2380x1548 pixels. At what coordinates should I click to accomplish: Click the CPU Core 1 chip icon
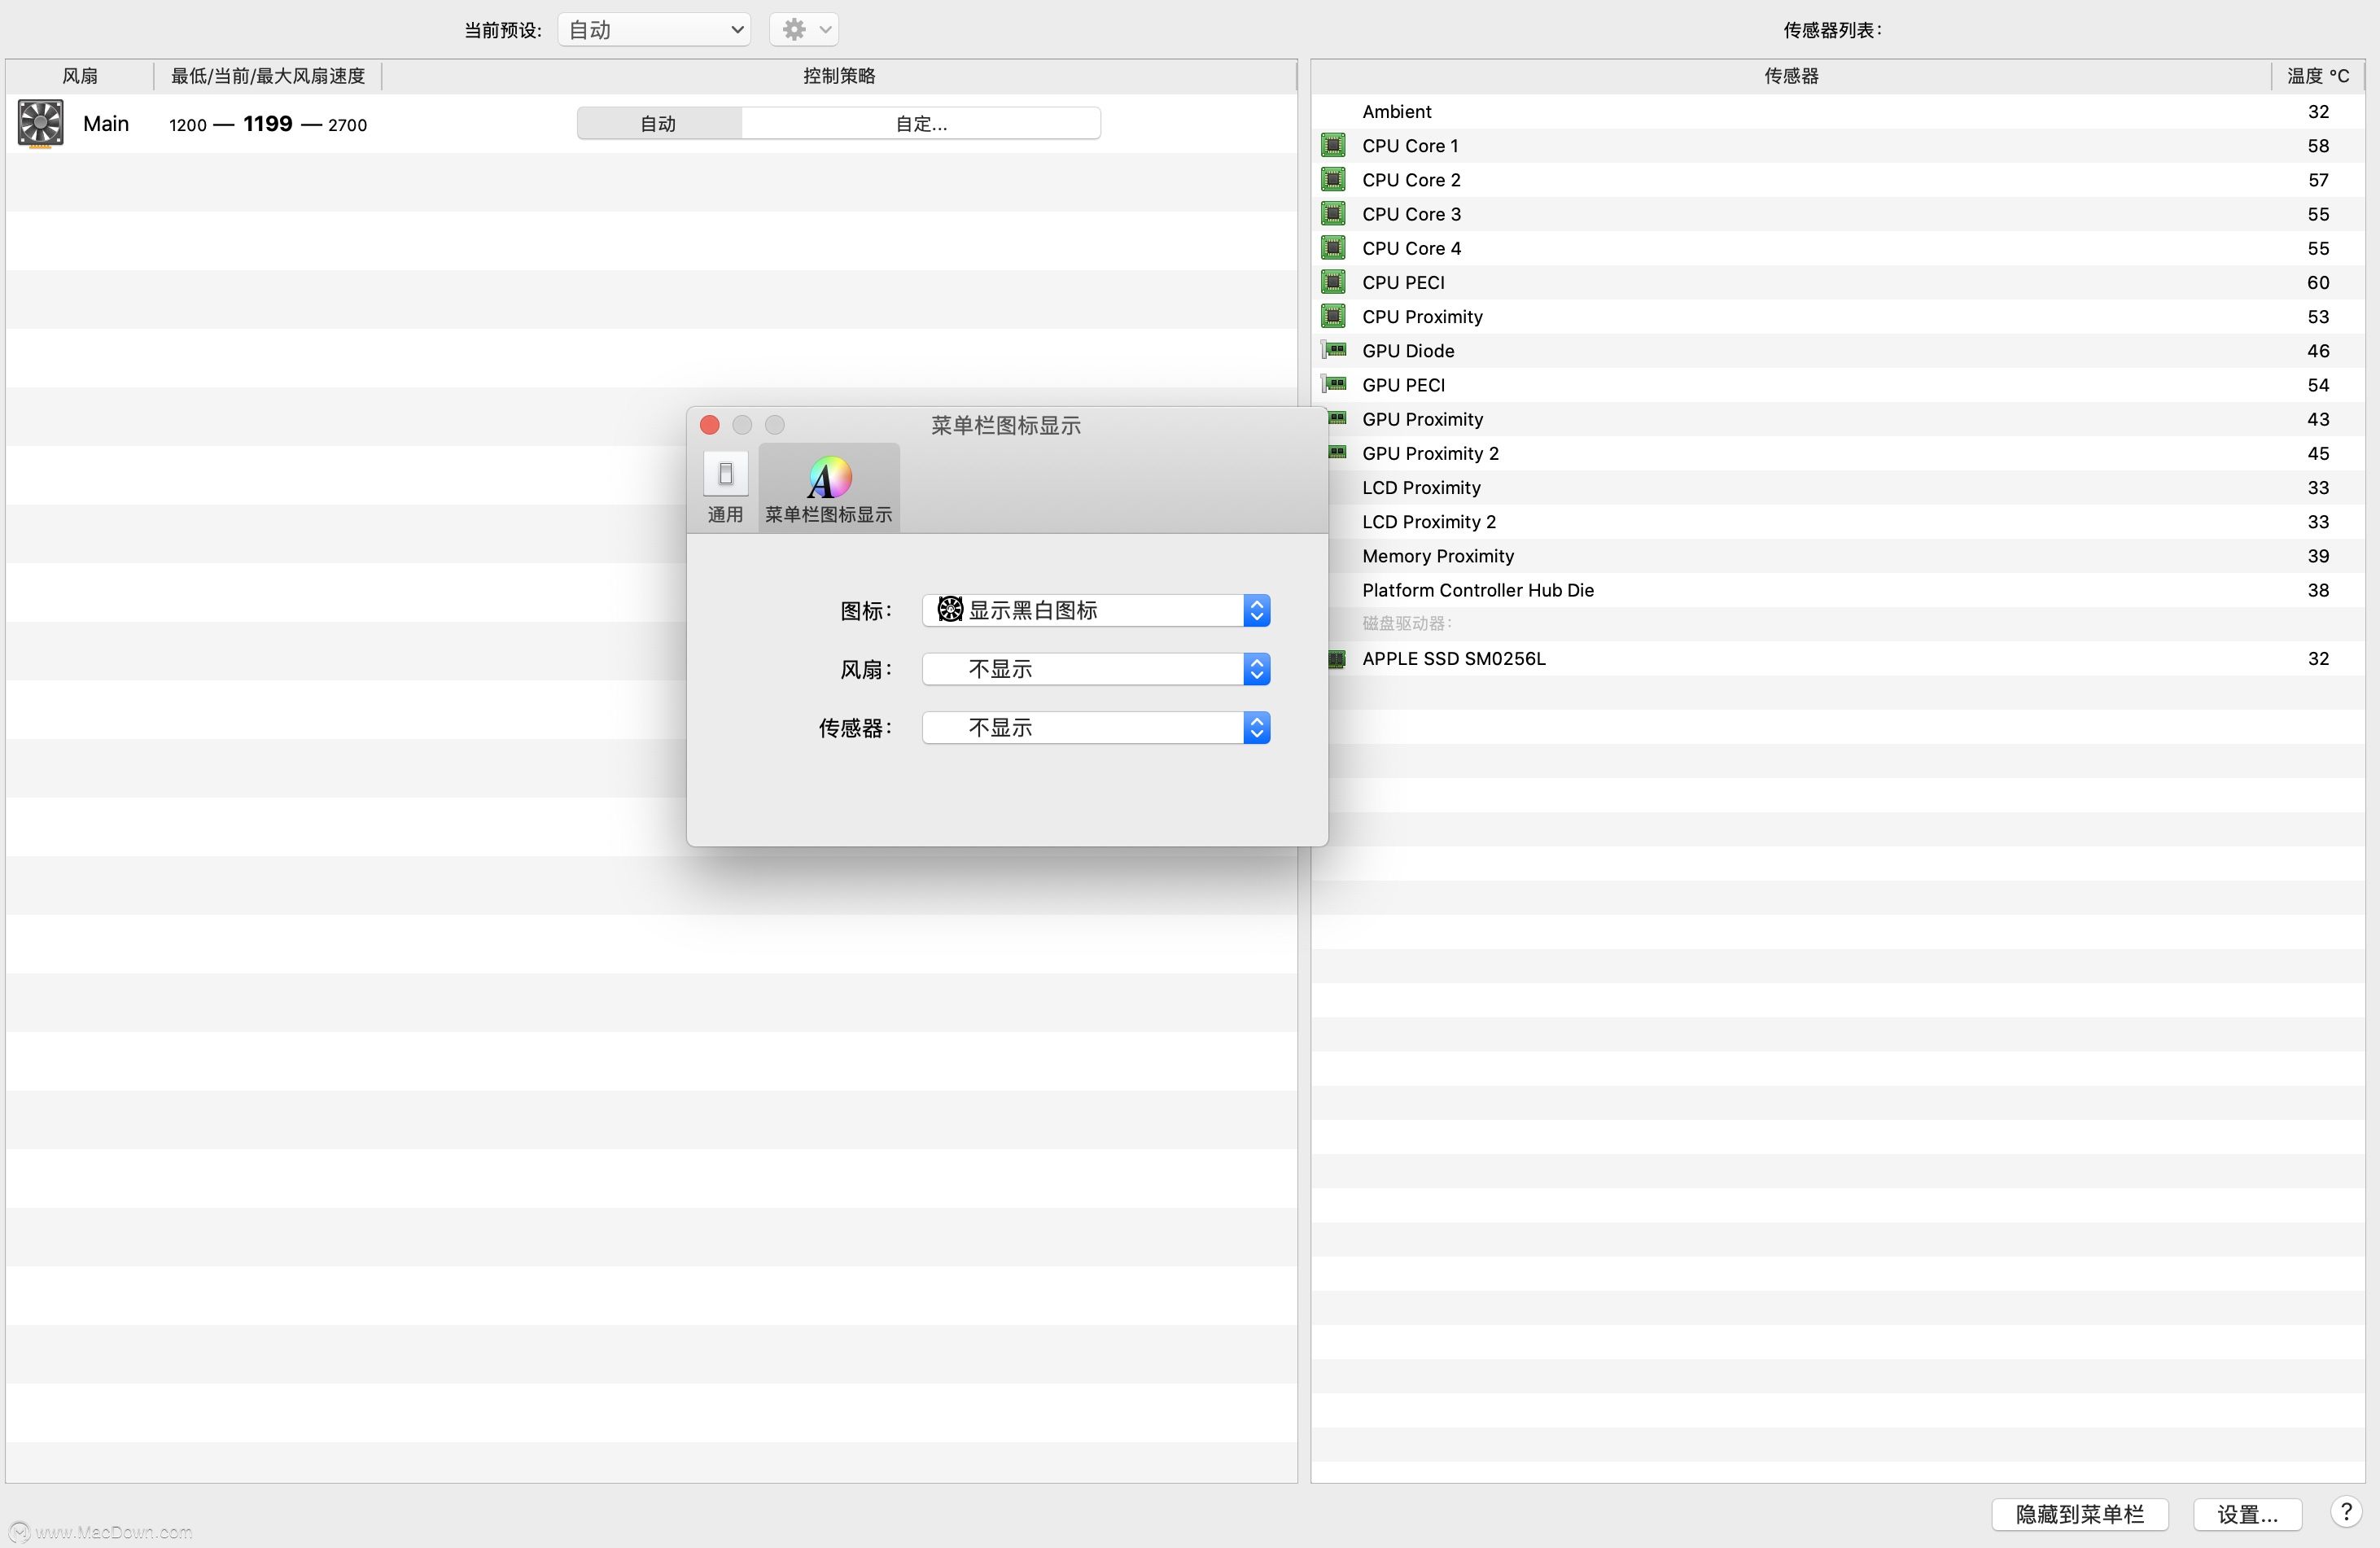point(1336,145)
